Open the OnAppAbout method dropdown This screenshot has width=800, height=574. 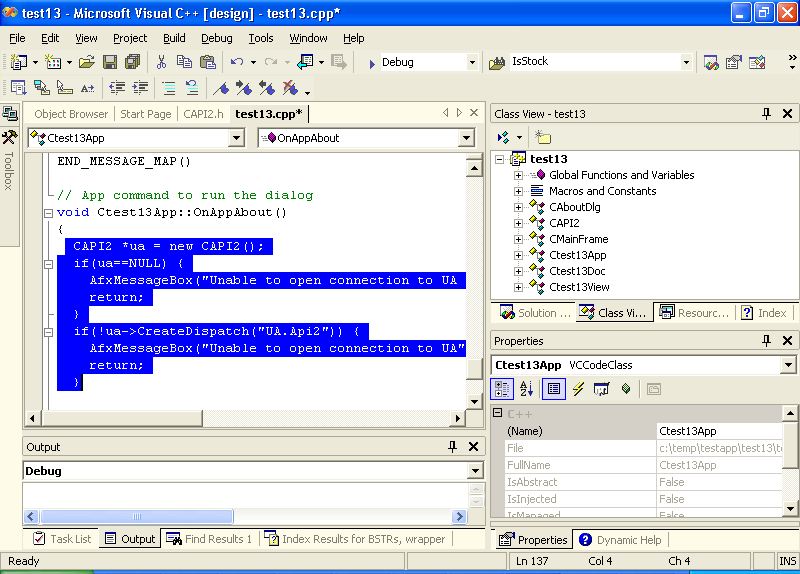coord(466,138)
